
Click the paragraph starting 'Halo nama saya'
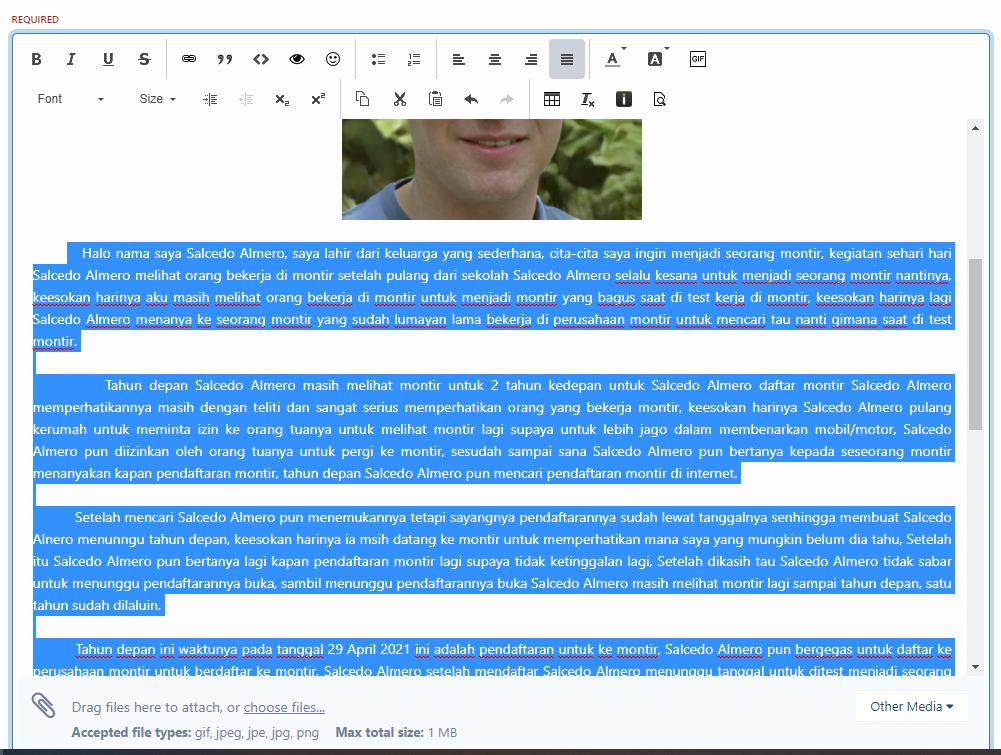(492, 297)
